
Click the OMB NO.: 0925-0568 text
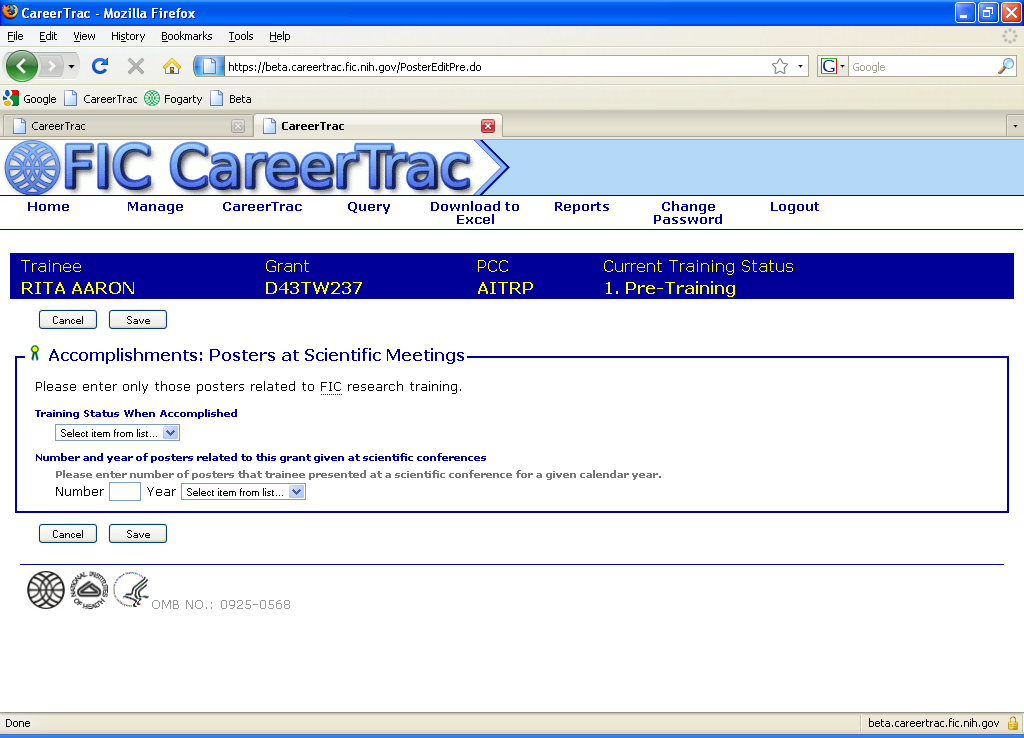coord(221,605)
